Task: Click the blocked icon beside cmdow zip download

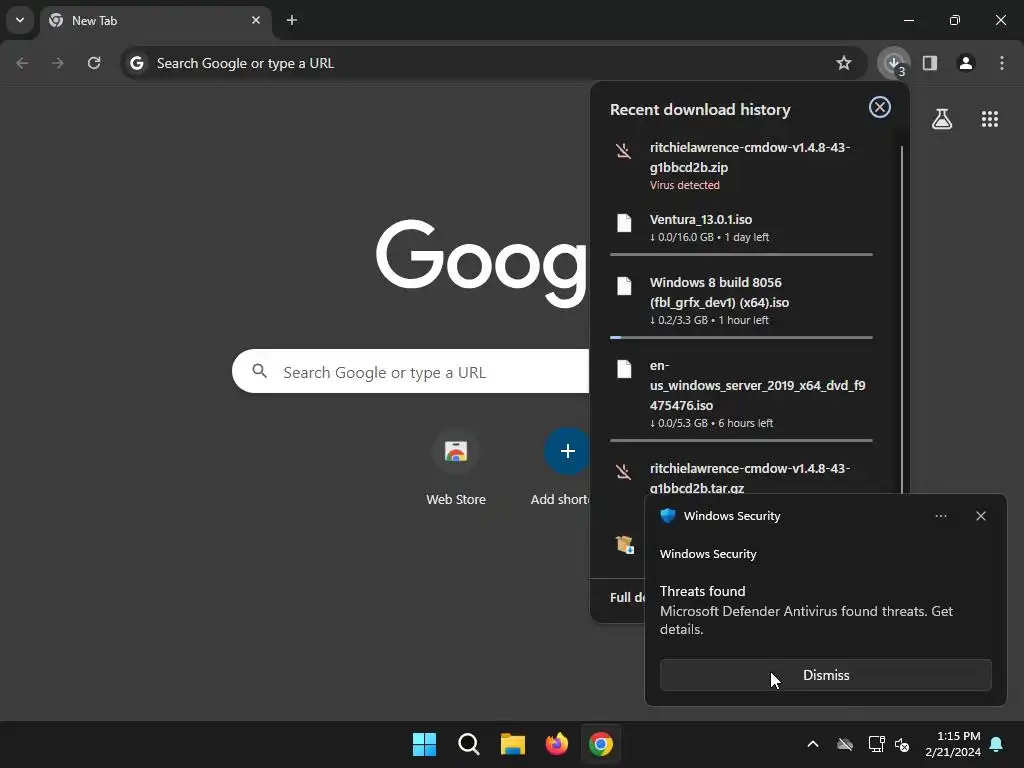Action: (x=624, y=151)
